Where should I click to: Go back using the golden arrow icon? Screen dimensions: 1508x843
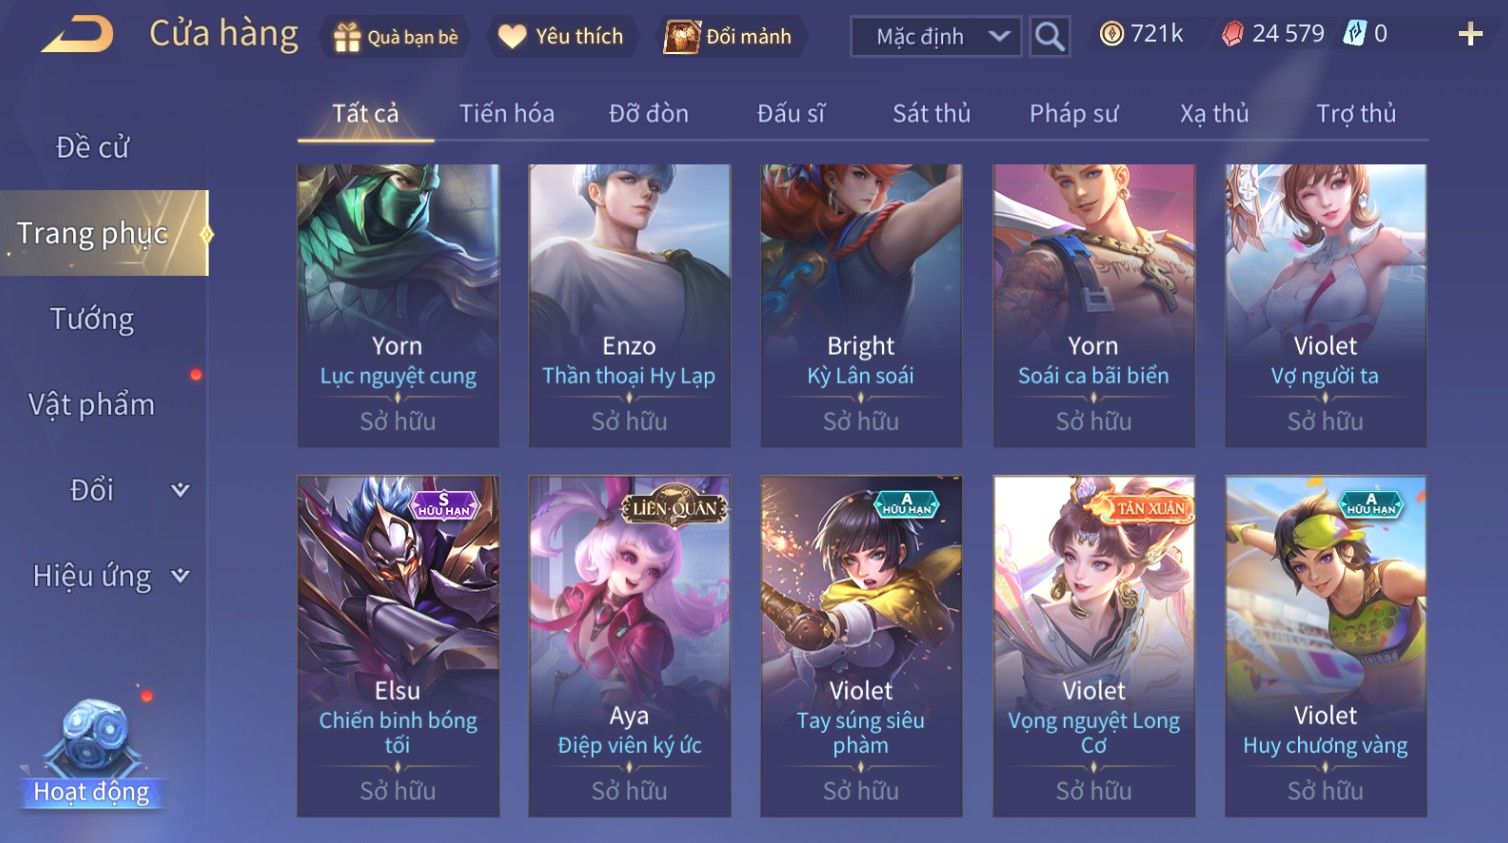click(77, 36)
